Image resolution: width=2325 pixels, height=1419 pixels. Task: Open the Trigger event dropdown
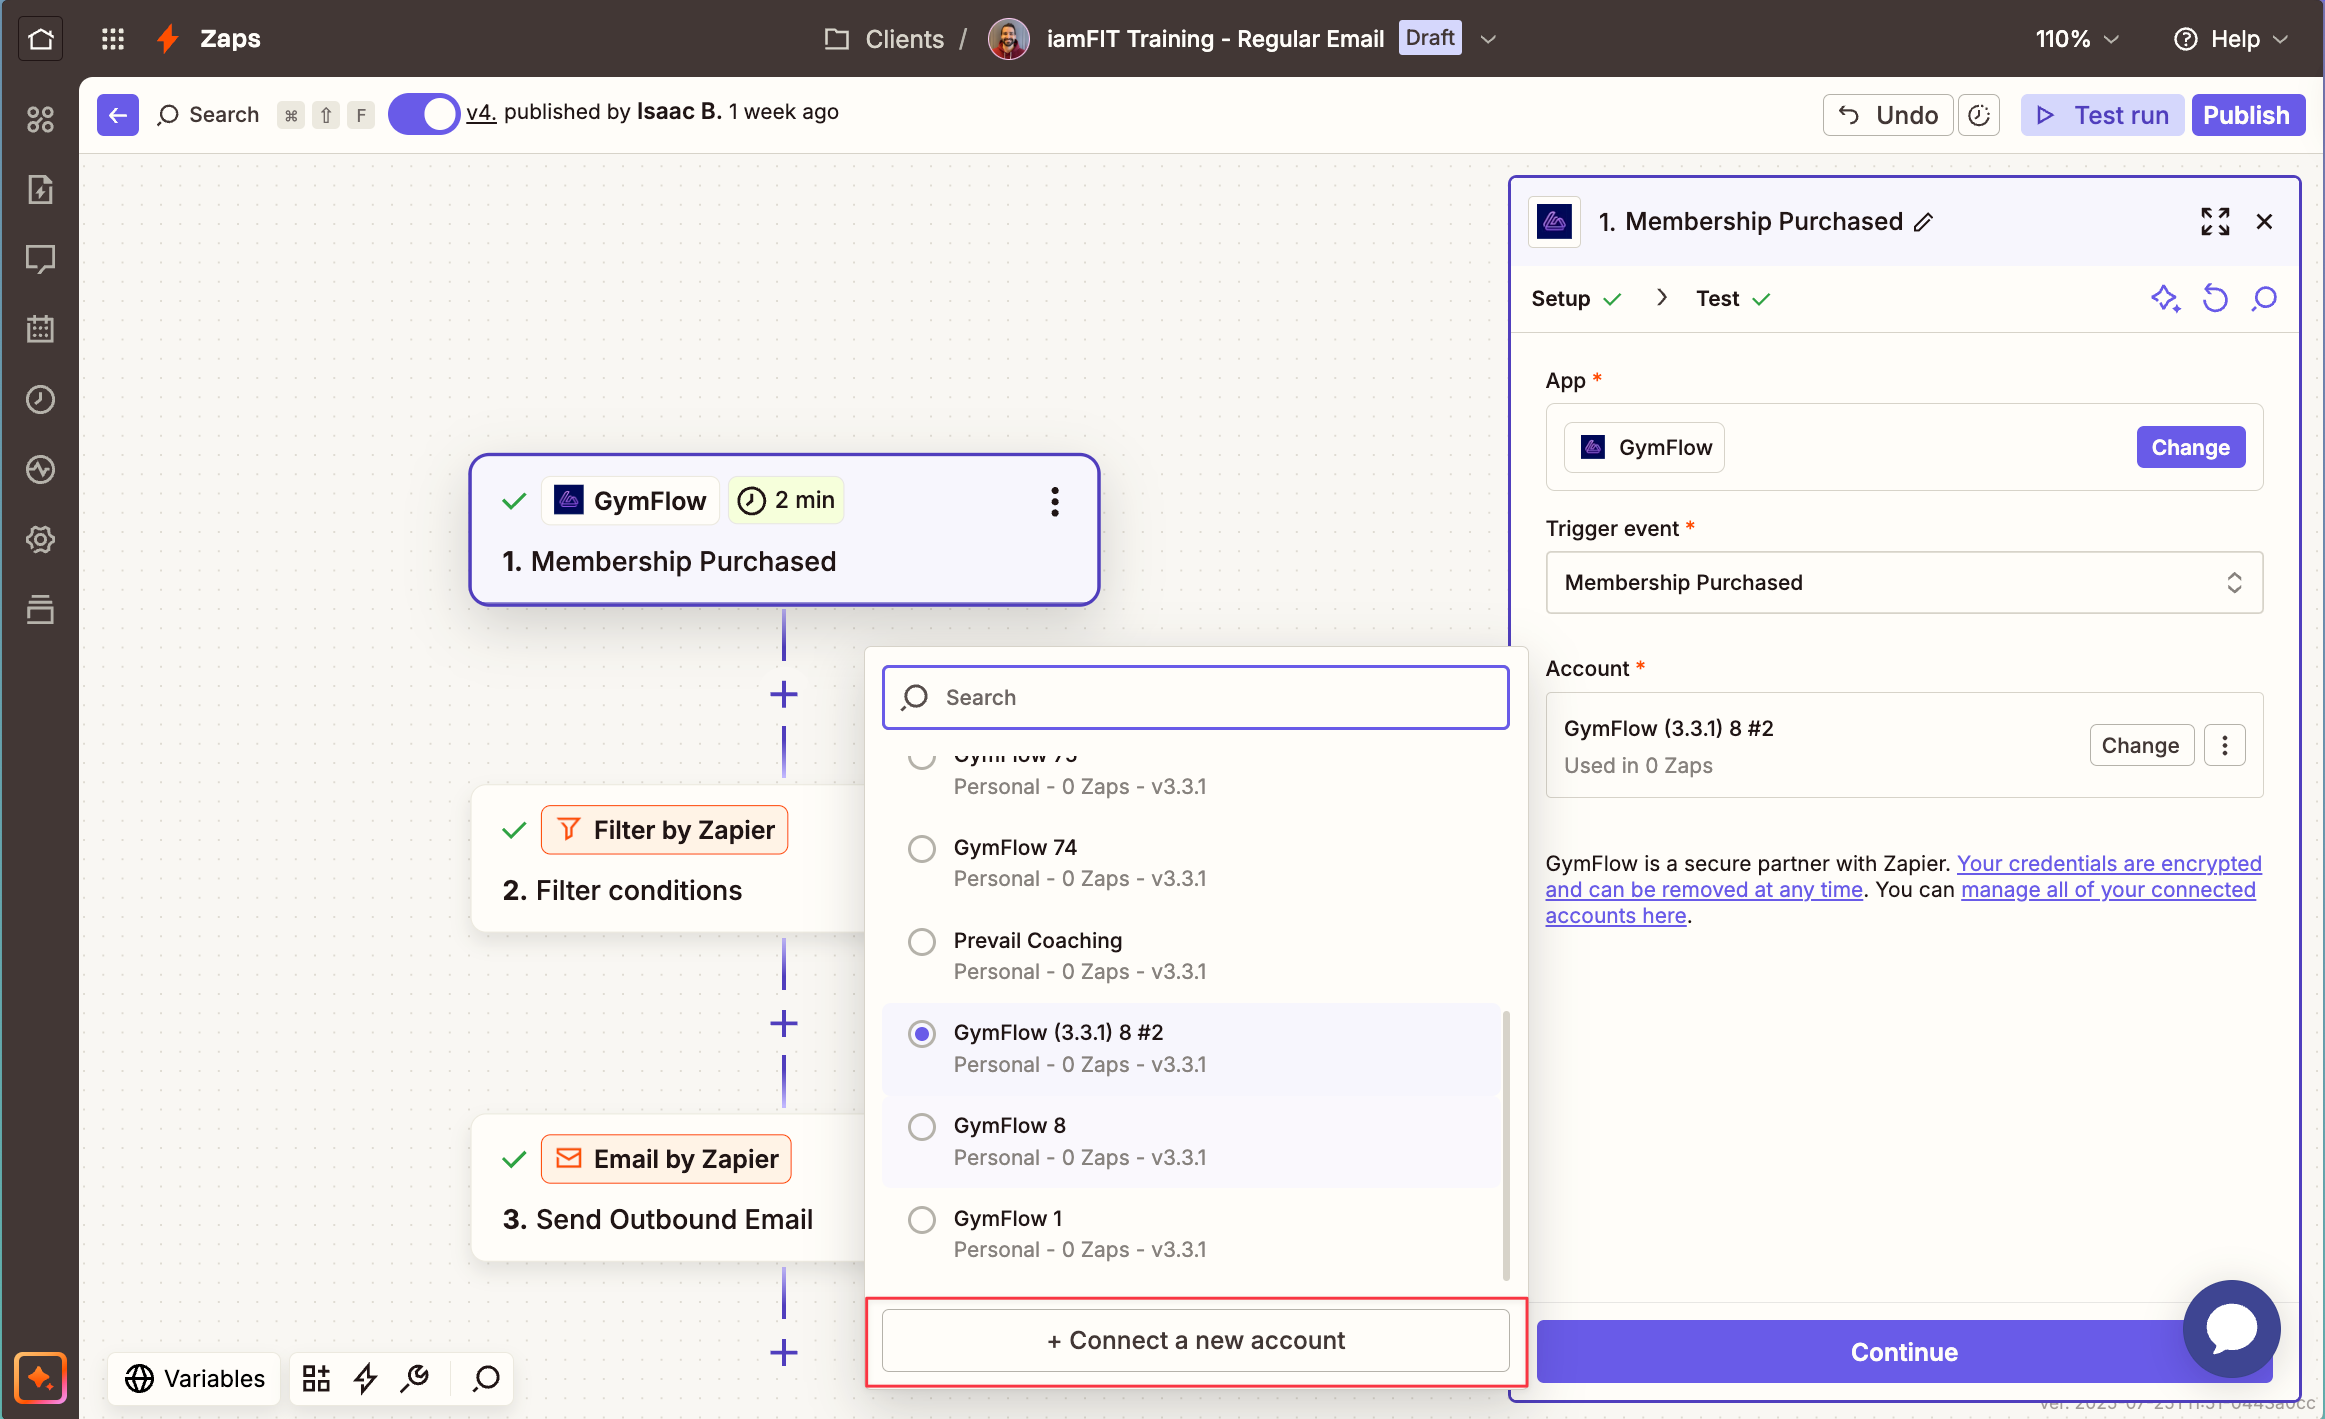click(1904, 583)
